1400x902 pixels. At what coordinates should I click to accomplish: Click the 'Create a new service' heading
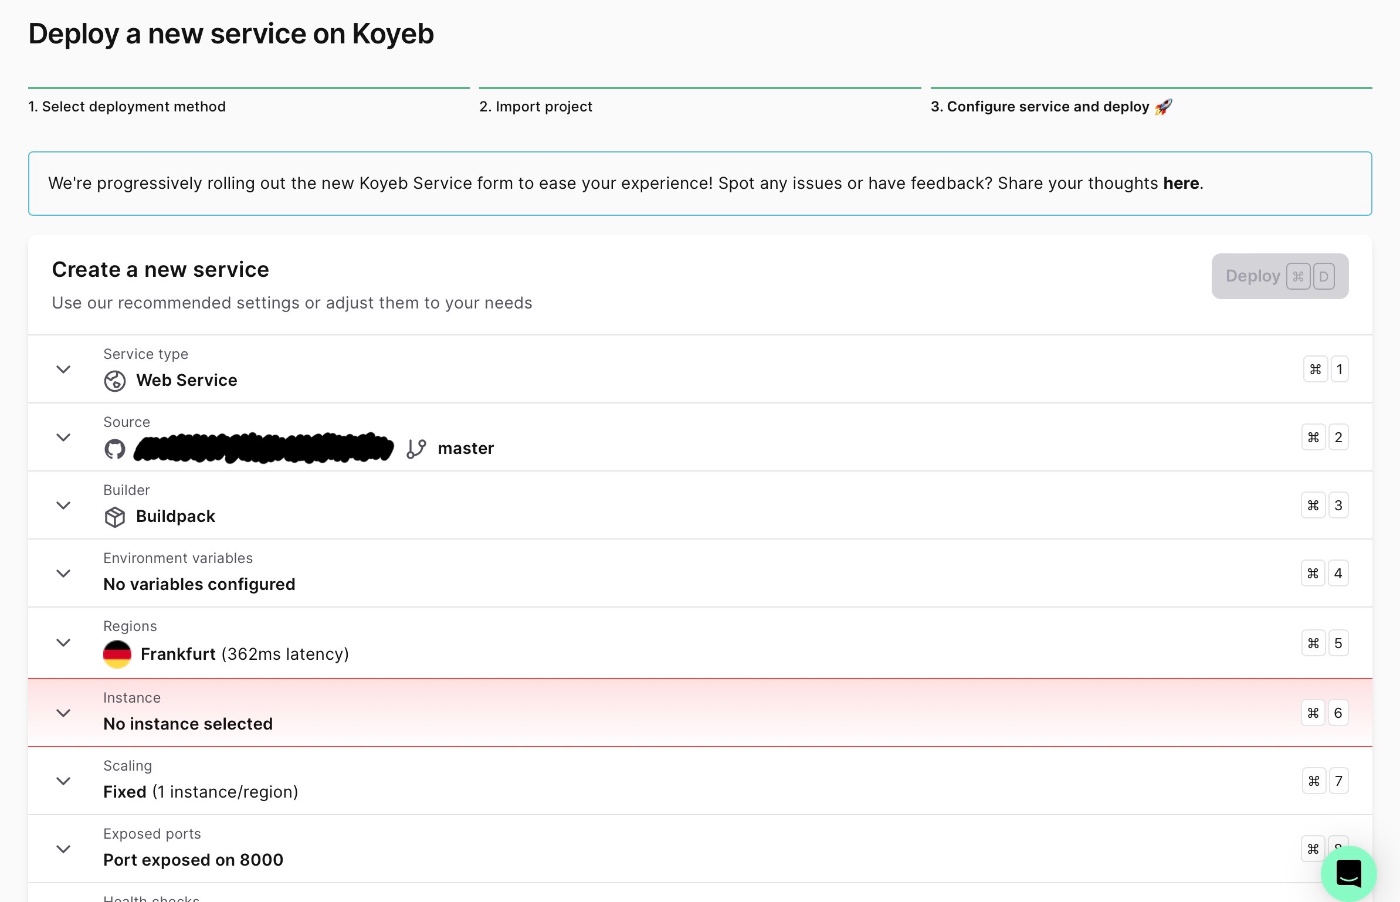[160, 270]
